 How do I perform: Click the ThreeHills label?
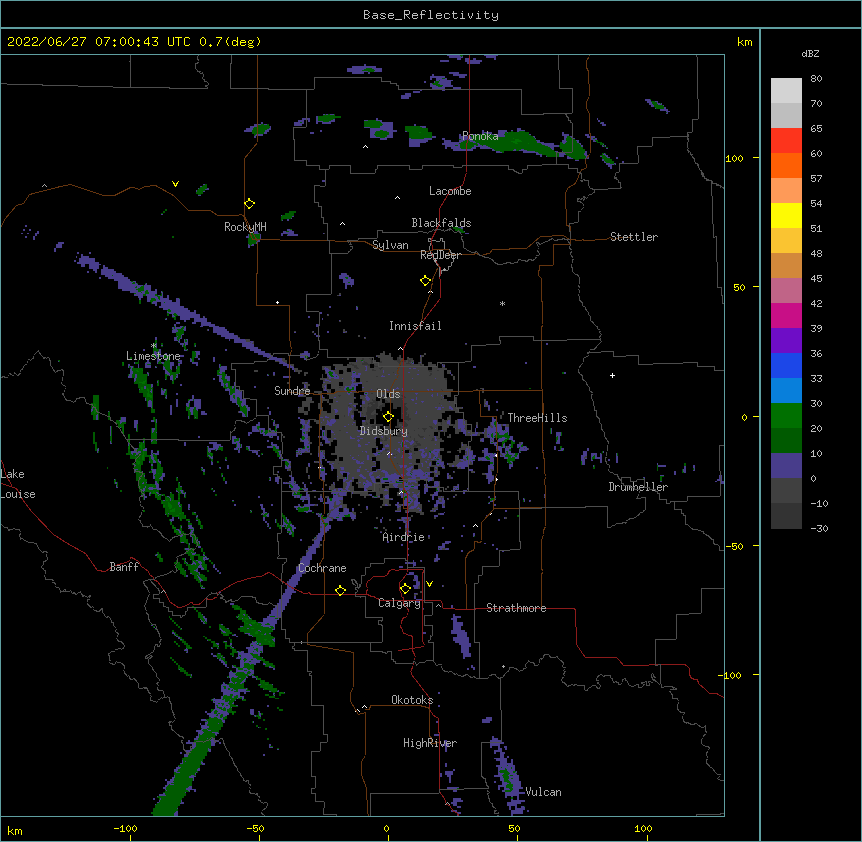(537, 418)
